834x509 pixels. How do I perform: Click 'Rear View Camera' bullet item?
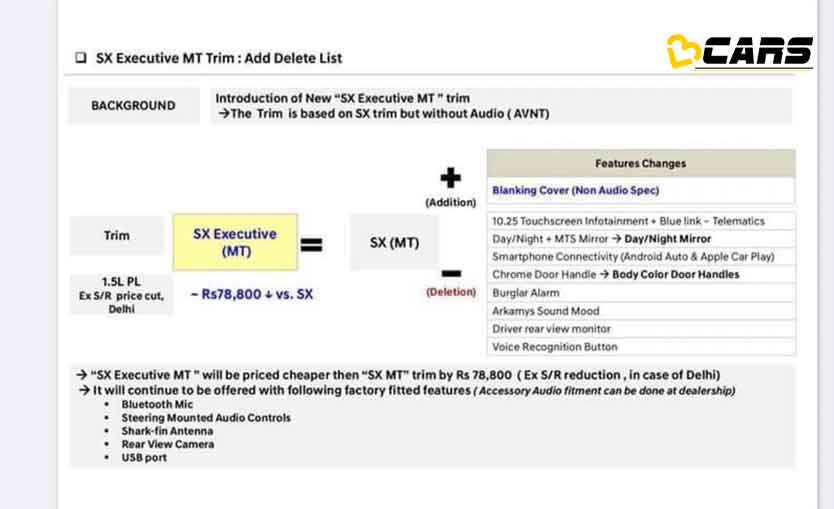click(168, 444)
